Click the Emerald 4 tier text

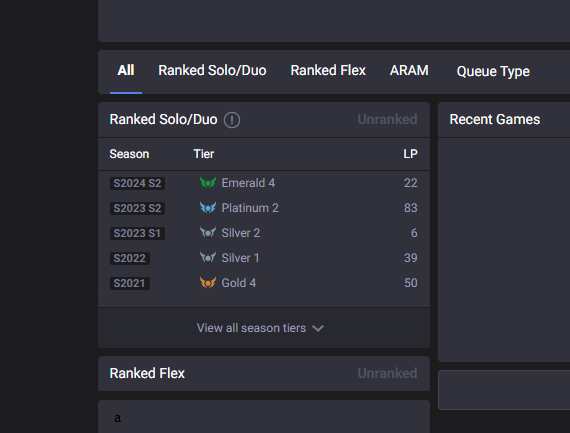[248, 183]
